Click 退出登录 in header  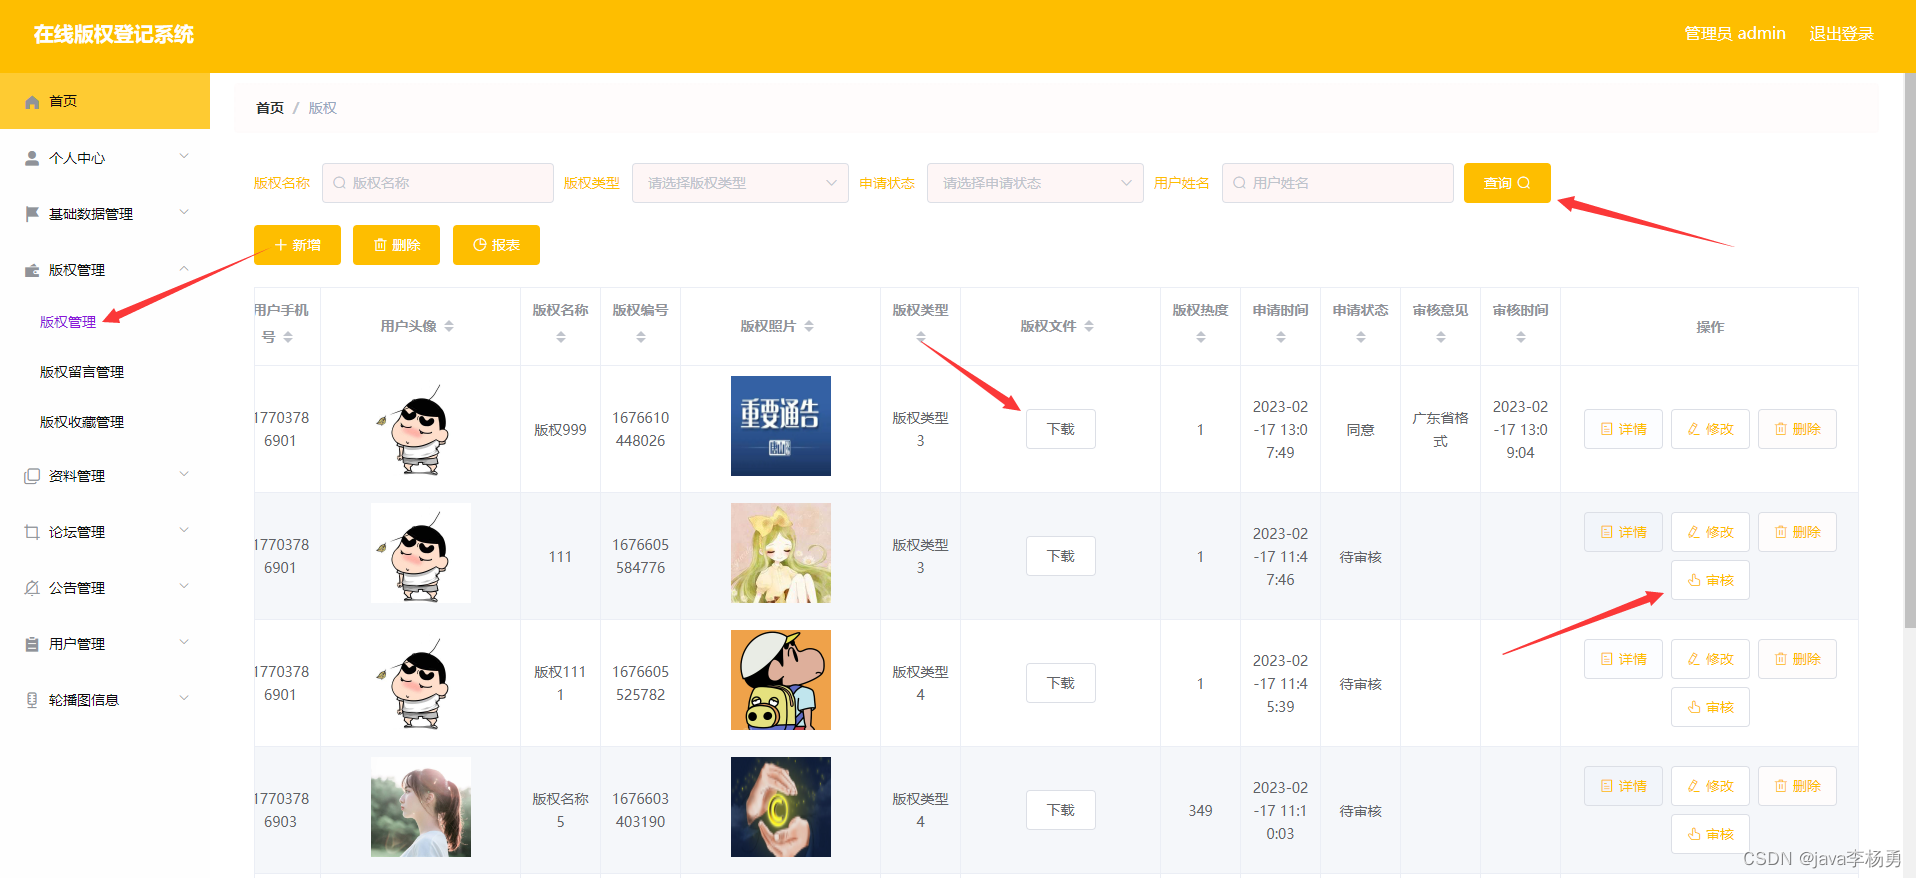1841,34
